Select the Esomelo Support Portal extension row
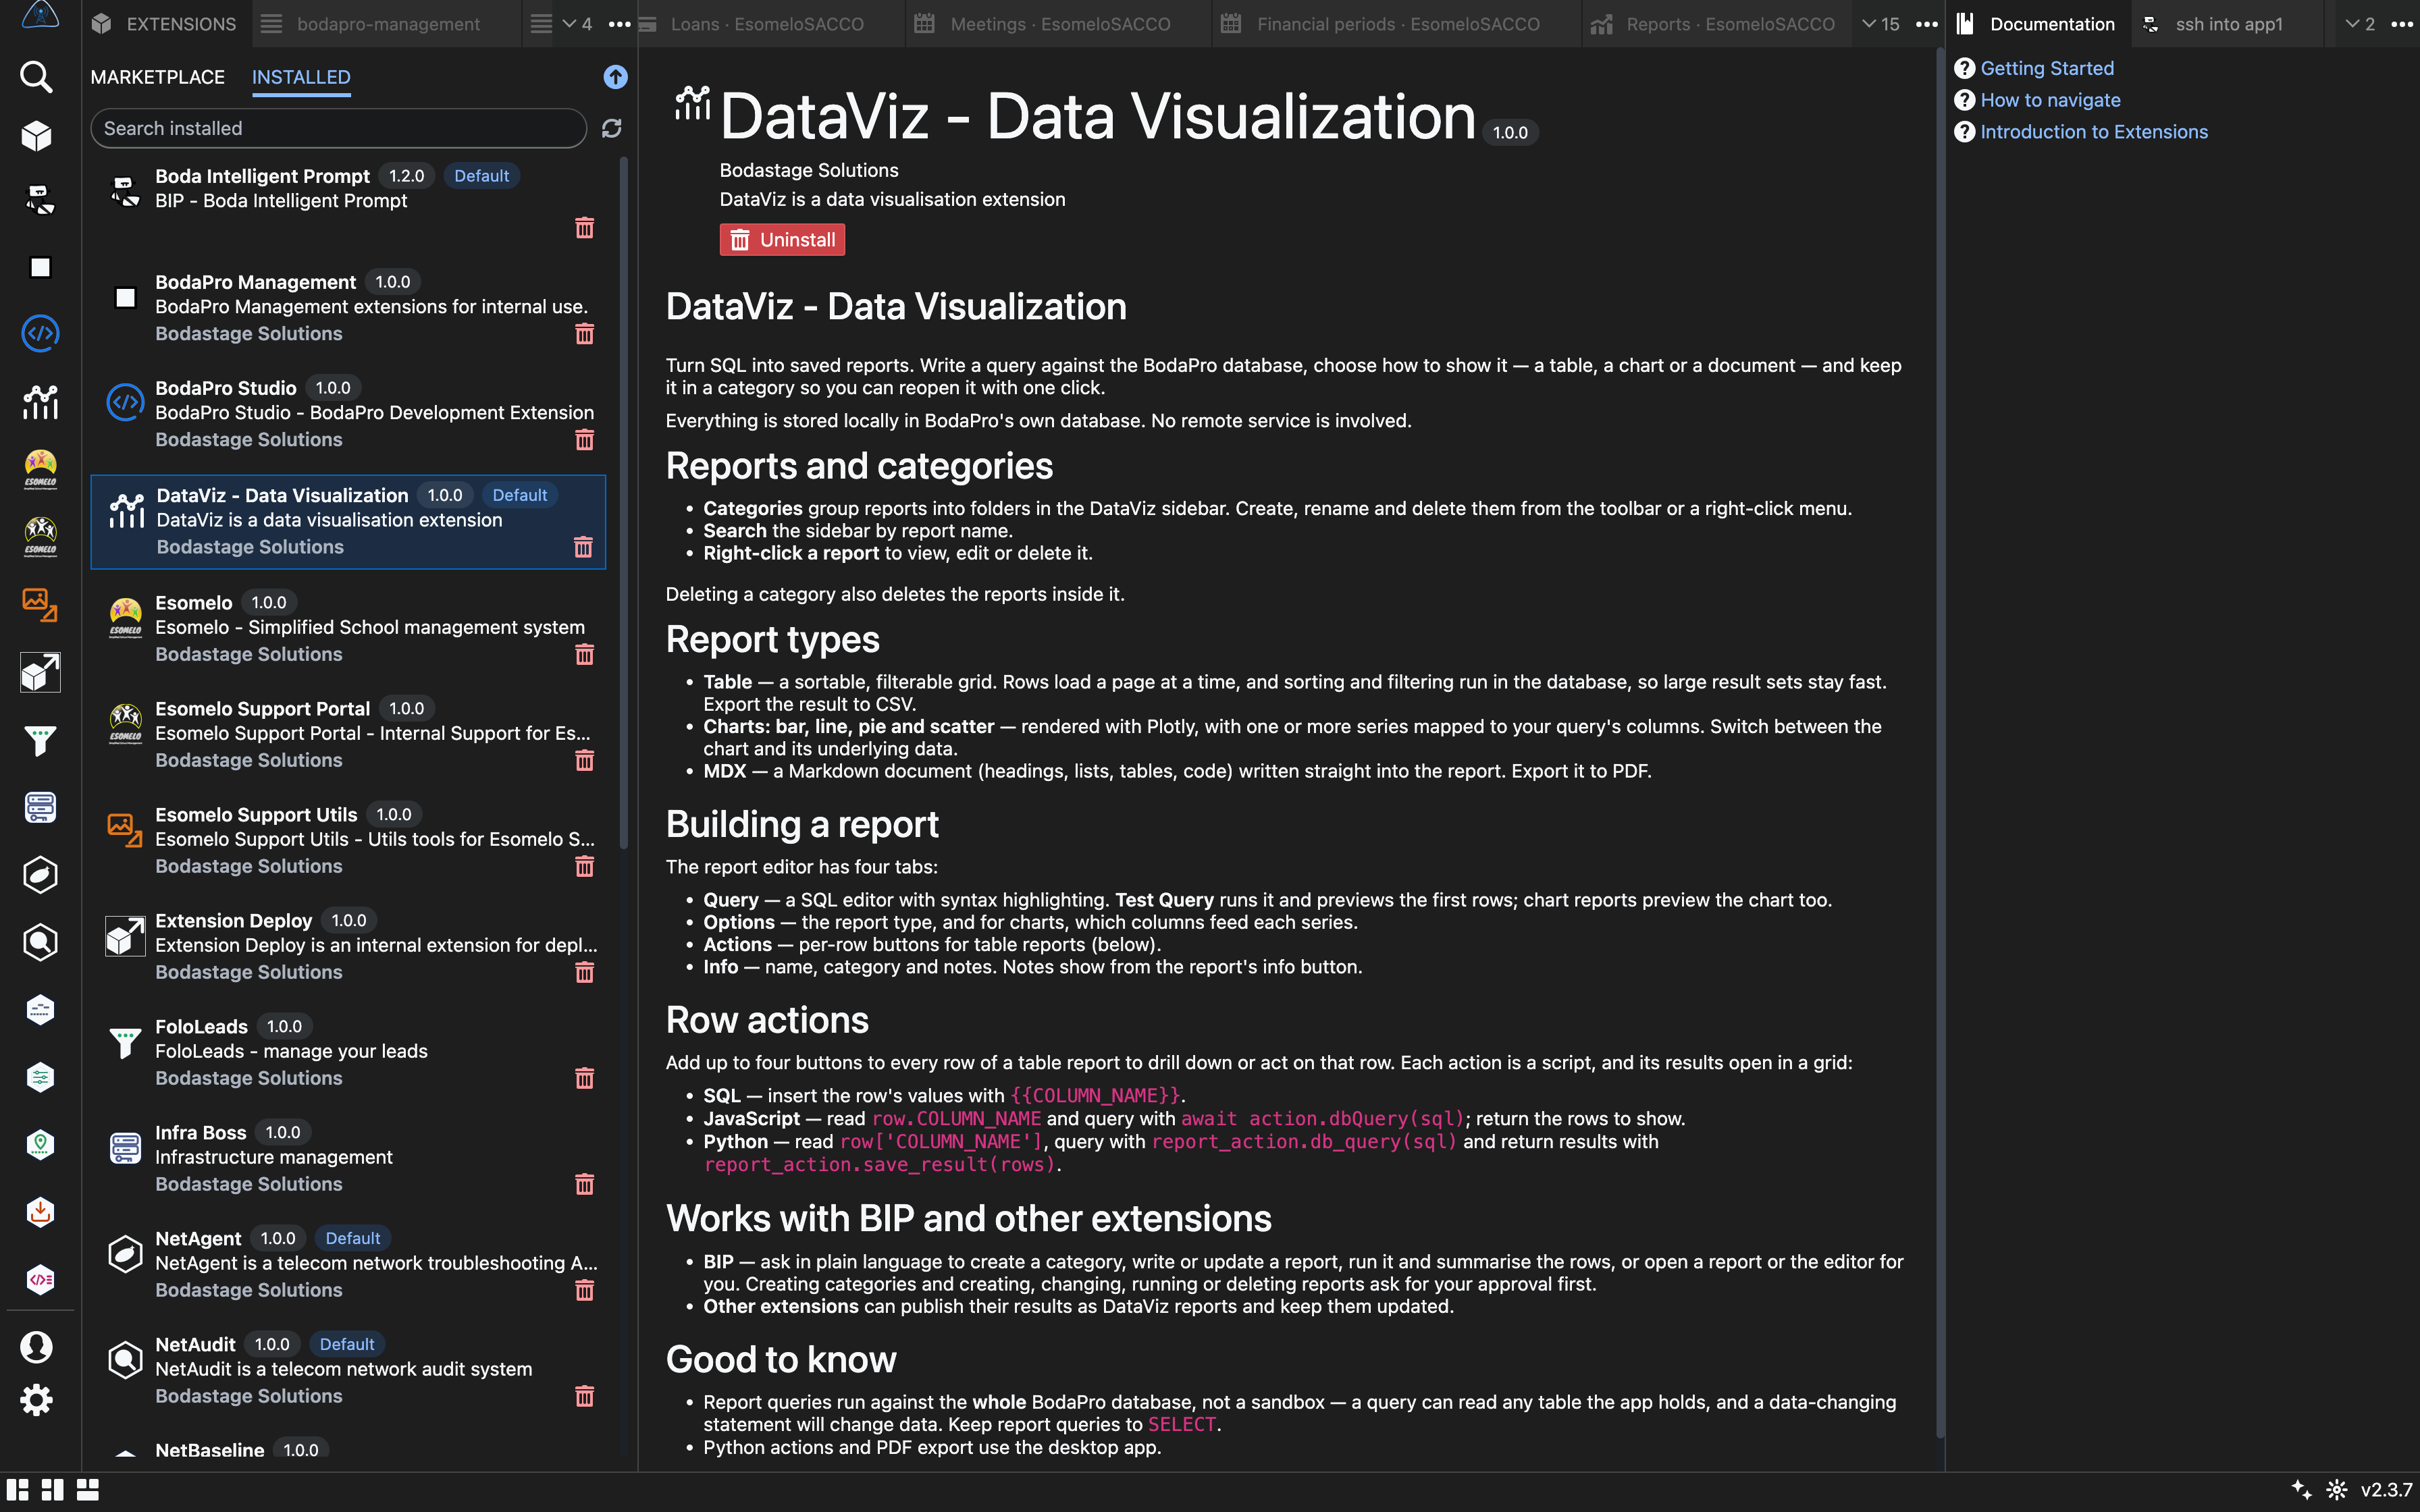Image resolution: width=2420 pixels, height=1512 pixels. 349,734
